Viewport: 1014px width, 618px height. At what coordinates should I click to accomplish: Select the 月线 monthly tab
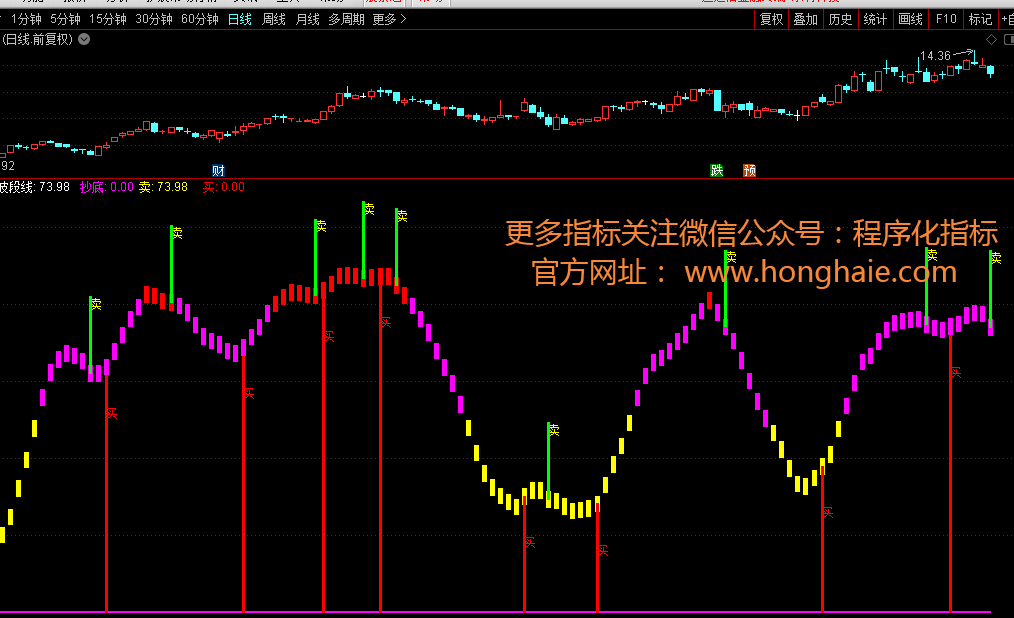tap(307, 19)
